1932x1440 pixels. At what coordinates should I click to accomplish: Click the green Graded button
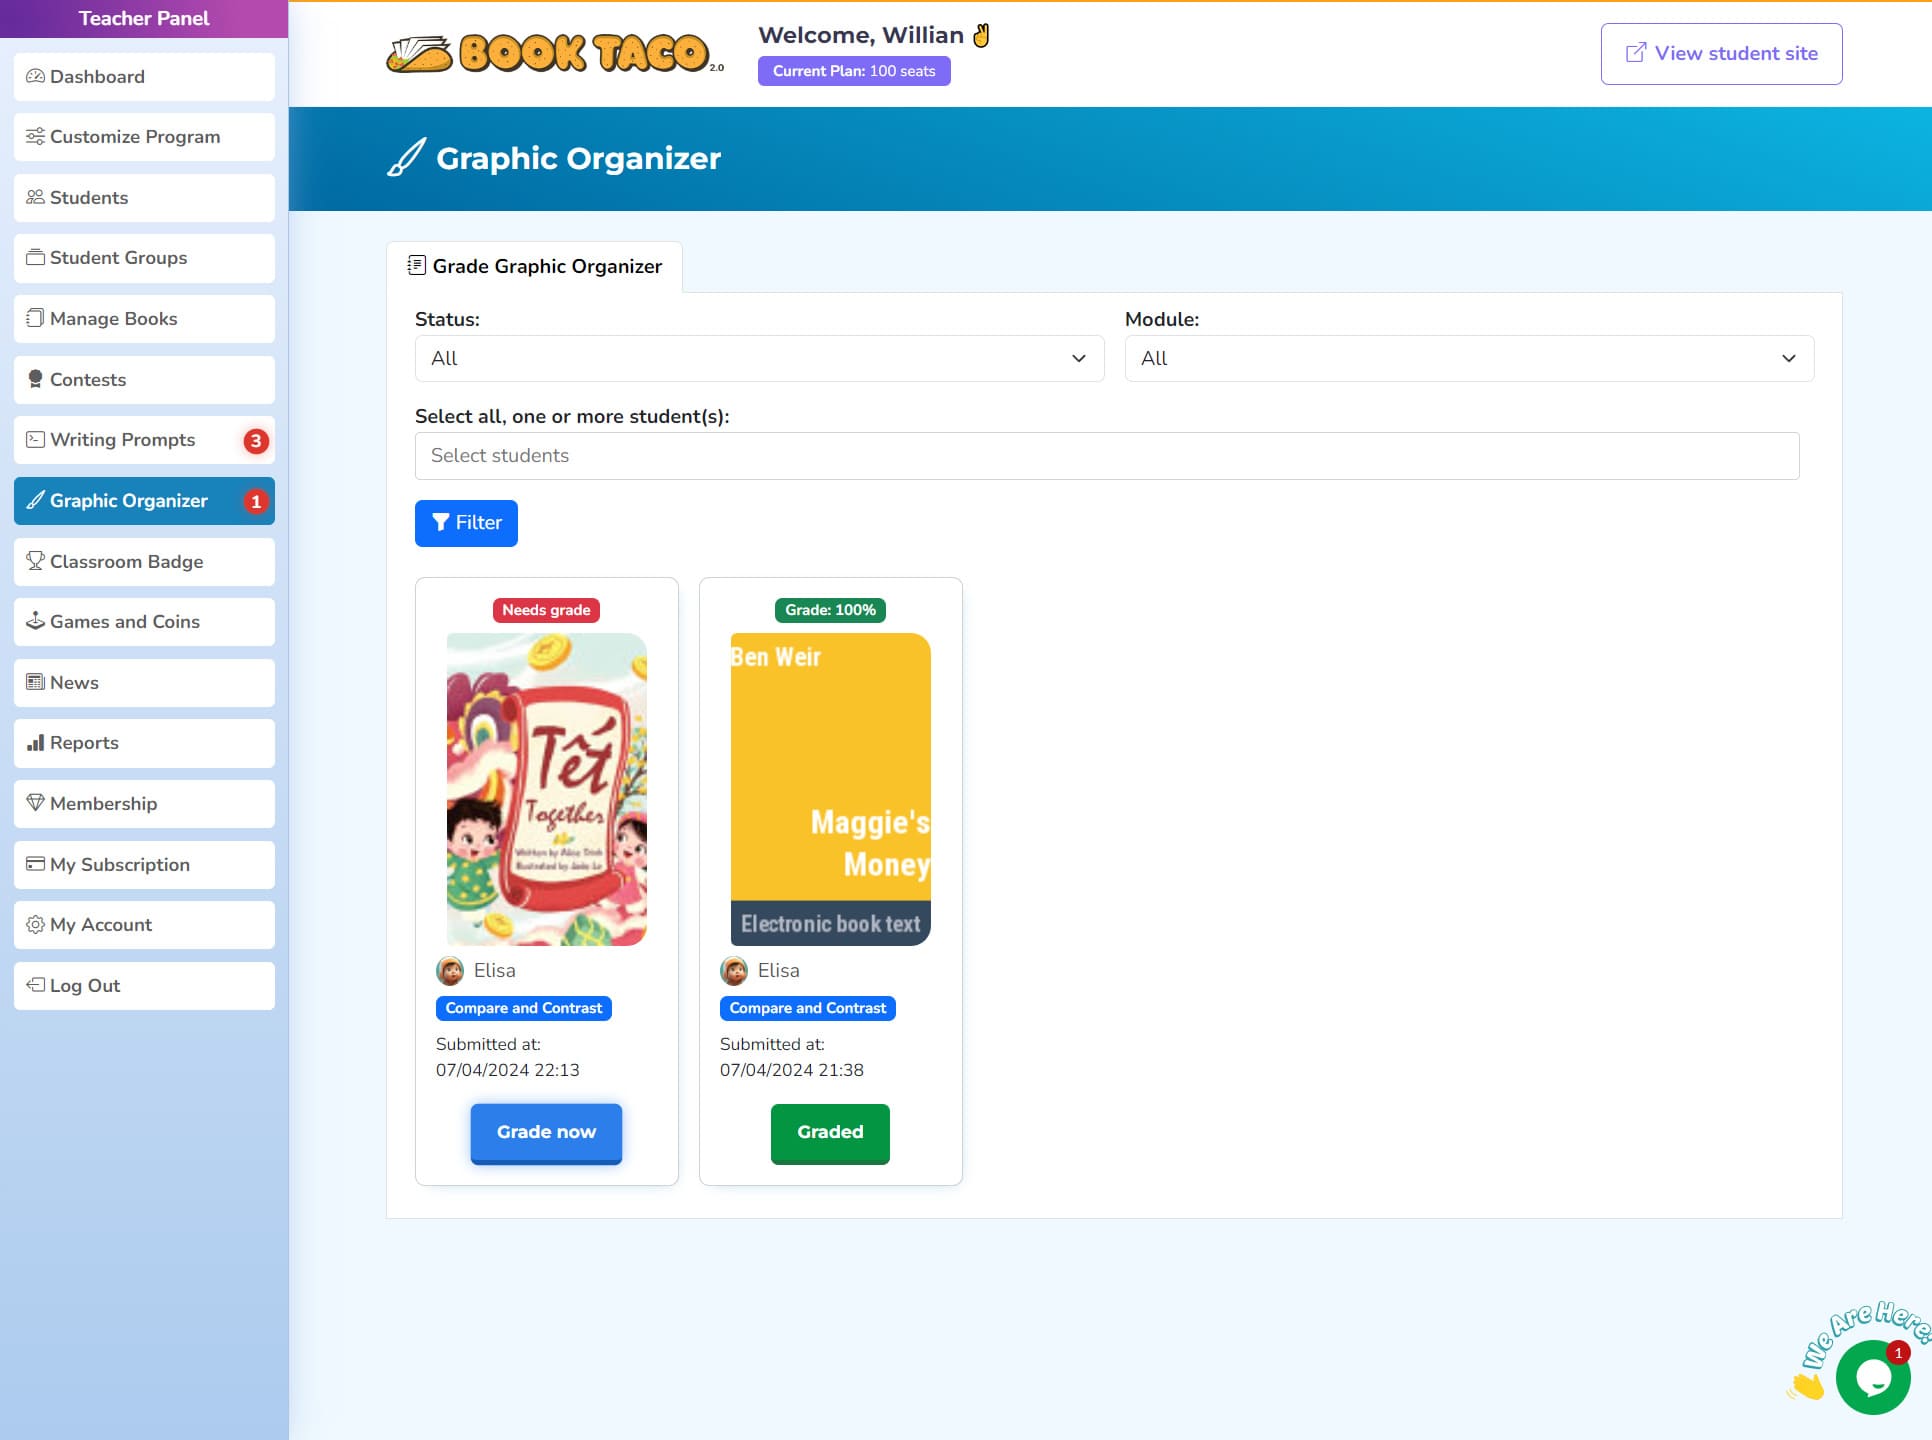coord(829,1132)
